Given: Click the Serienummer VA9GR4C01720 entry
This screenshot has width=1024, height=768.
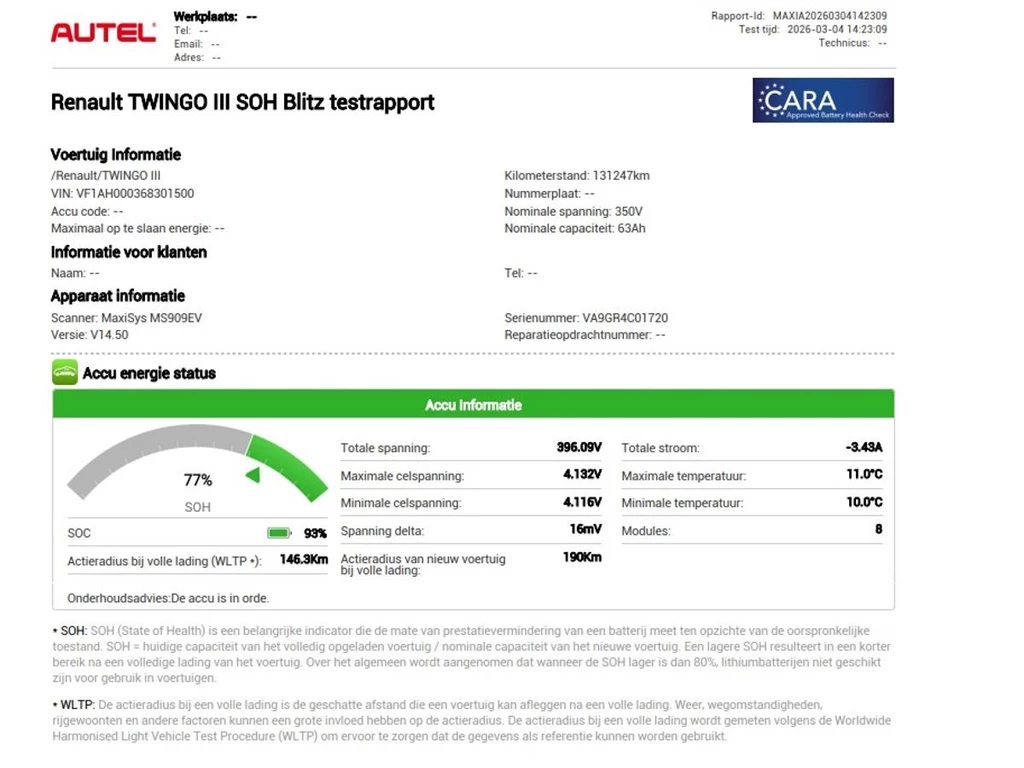Looking at the screenshot, I should pyautogui.click(x=586, y=318).
